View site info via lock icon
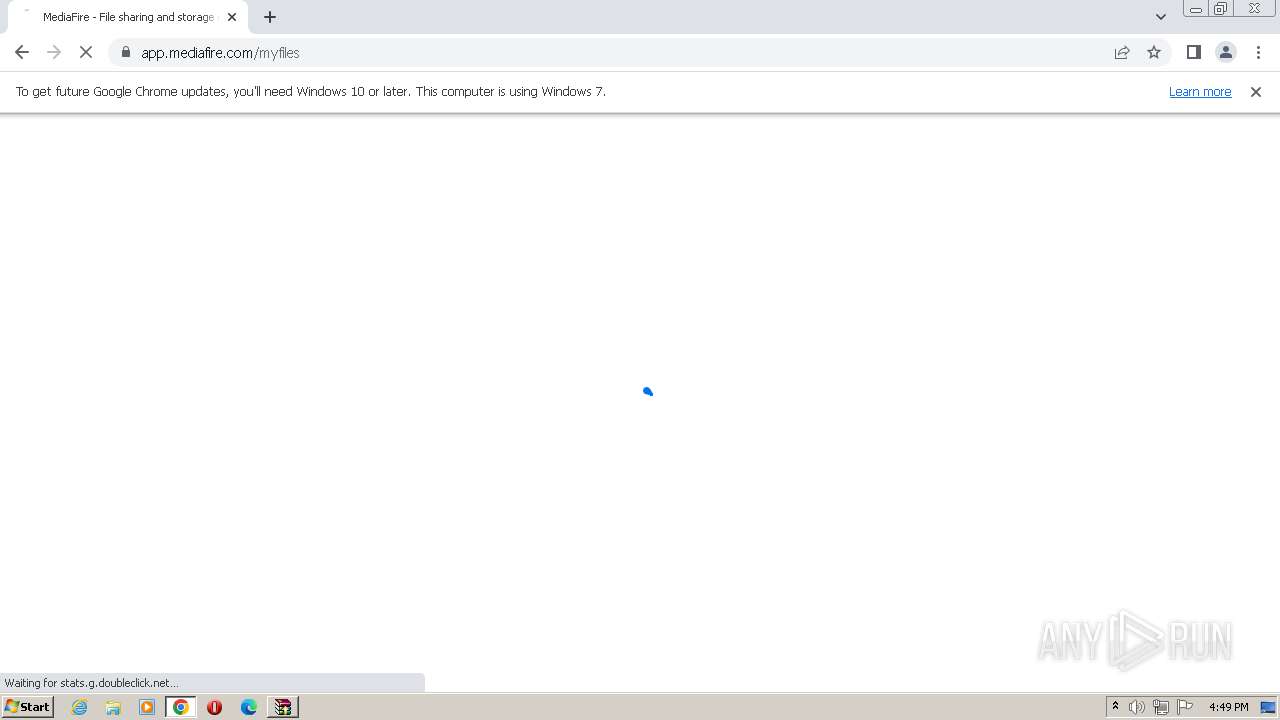Viewport: 1280px width, 720px height. pos(126,52)
